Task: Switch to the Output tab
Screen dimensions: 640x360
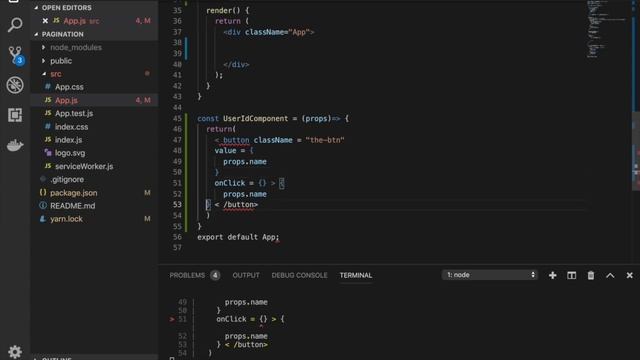Action: [246, 276]
